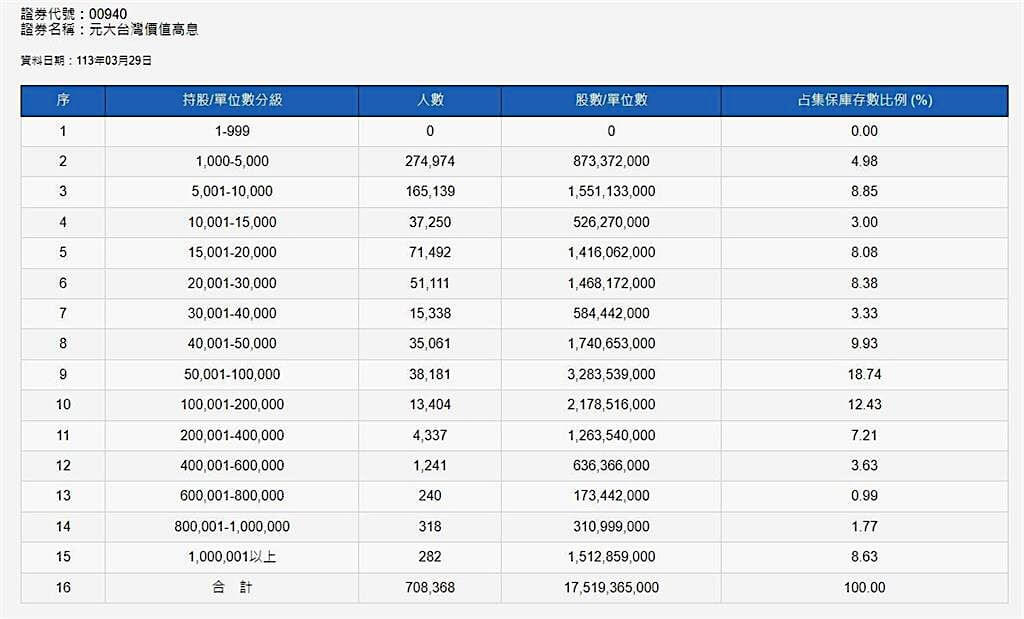Click the 持股/單位數分級 column header
This screenshot has height=619, width=1024.
232,101
